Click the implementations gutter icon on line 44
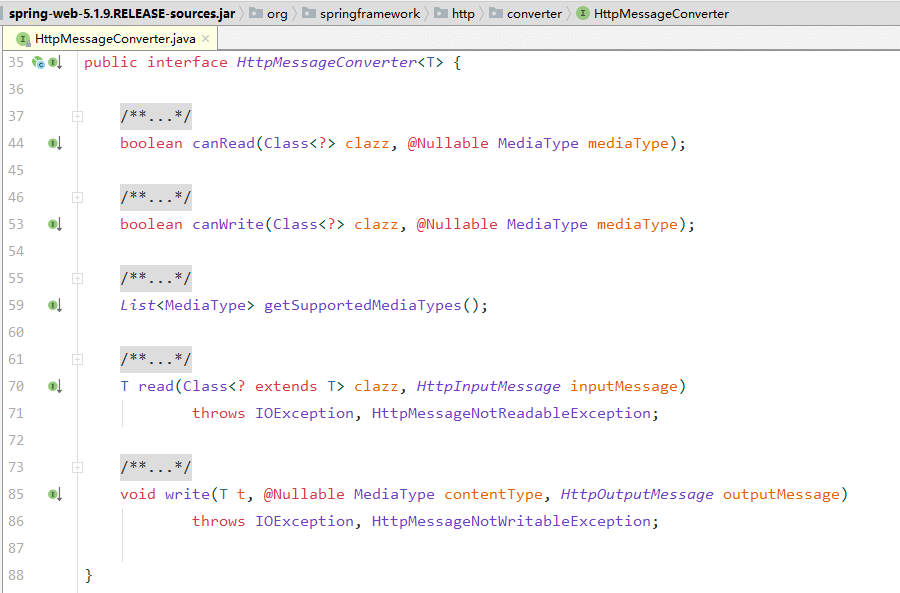This screenshot has width=900, height=593. click(54, 143)
